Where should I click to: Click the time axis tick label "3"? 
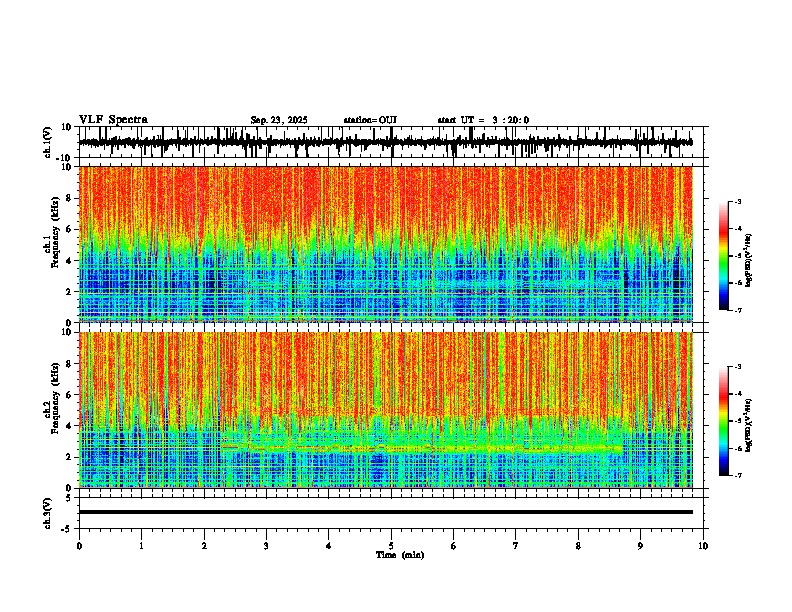point(266,546)
